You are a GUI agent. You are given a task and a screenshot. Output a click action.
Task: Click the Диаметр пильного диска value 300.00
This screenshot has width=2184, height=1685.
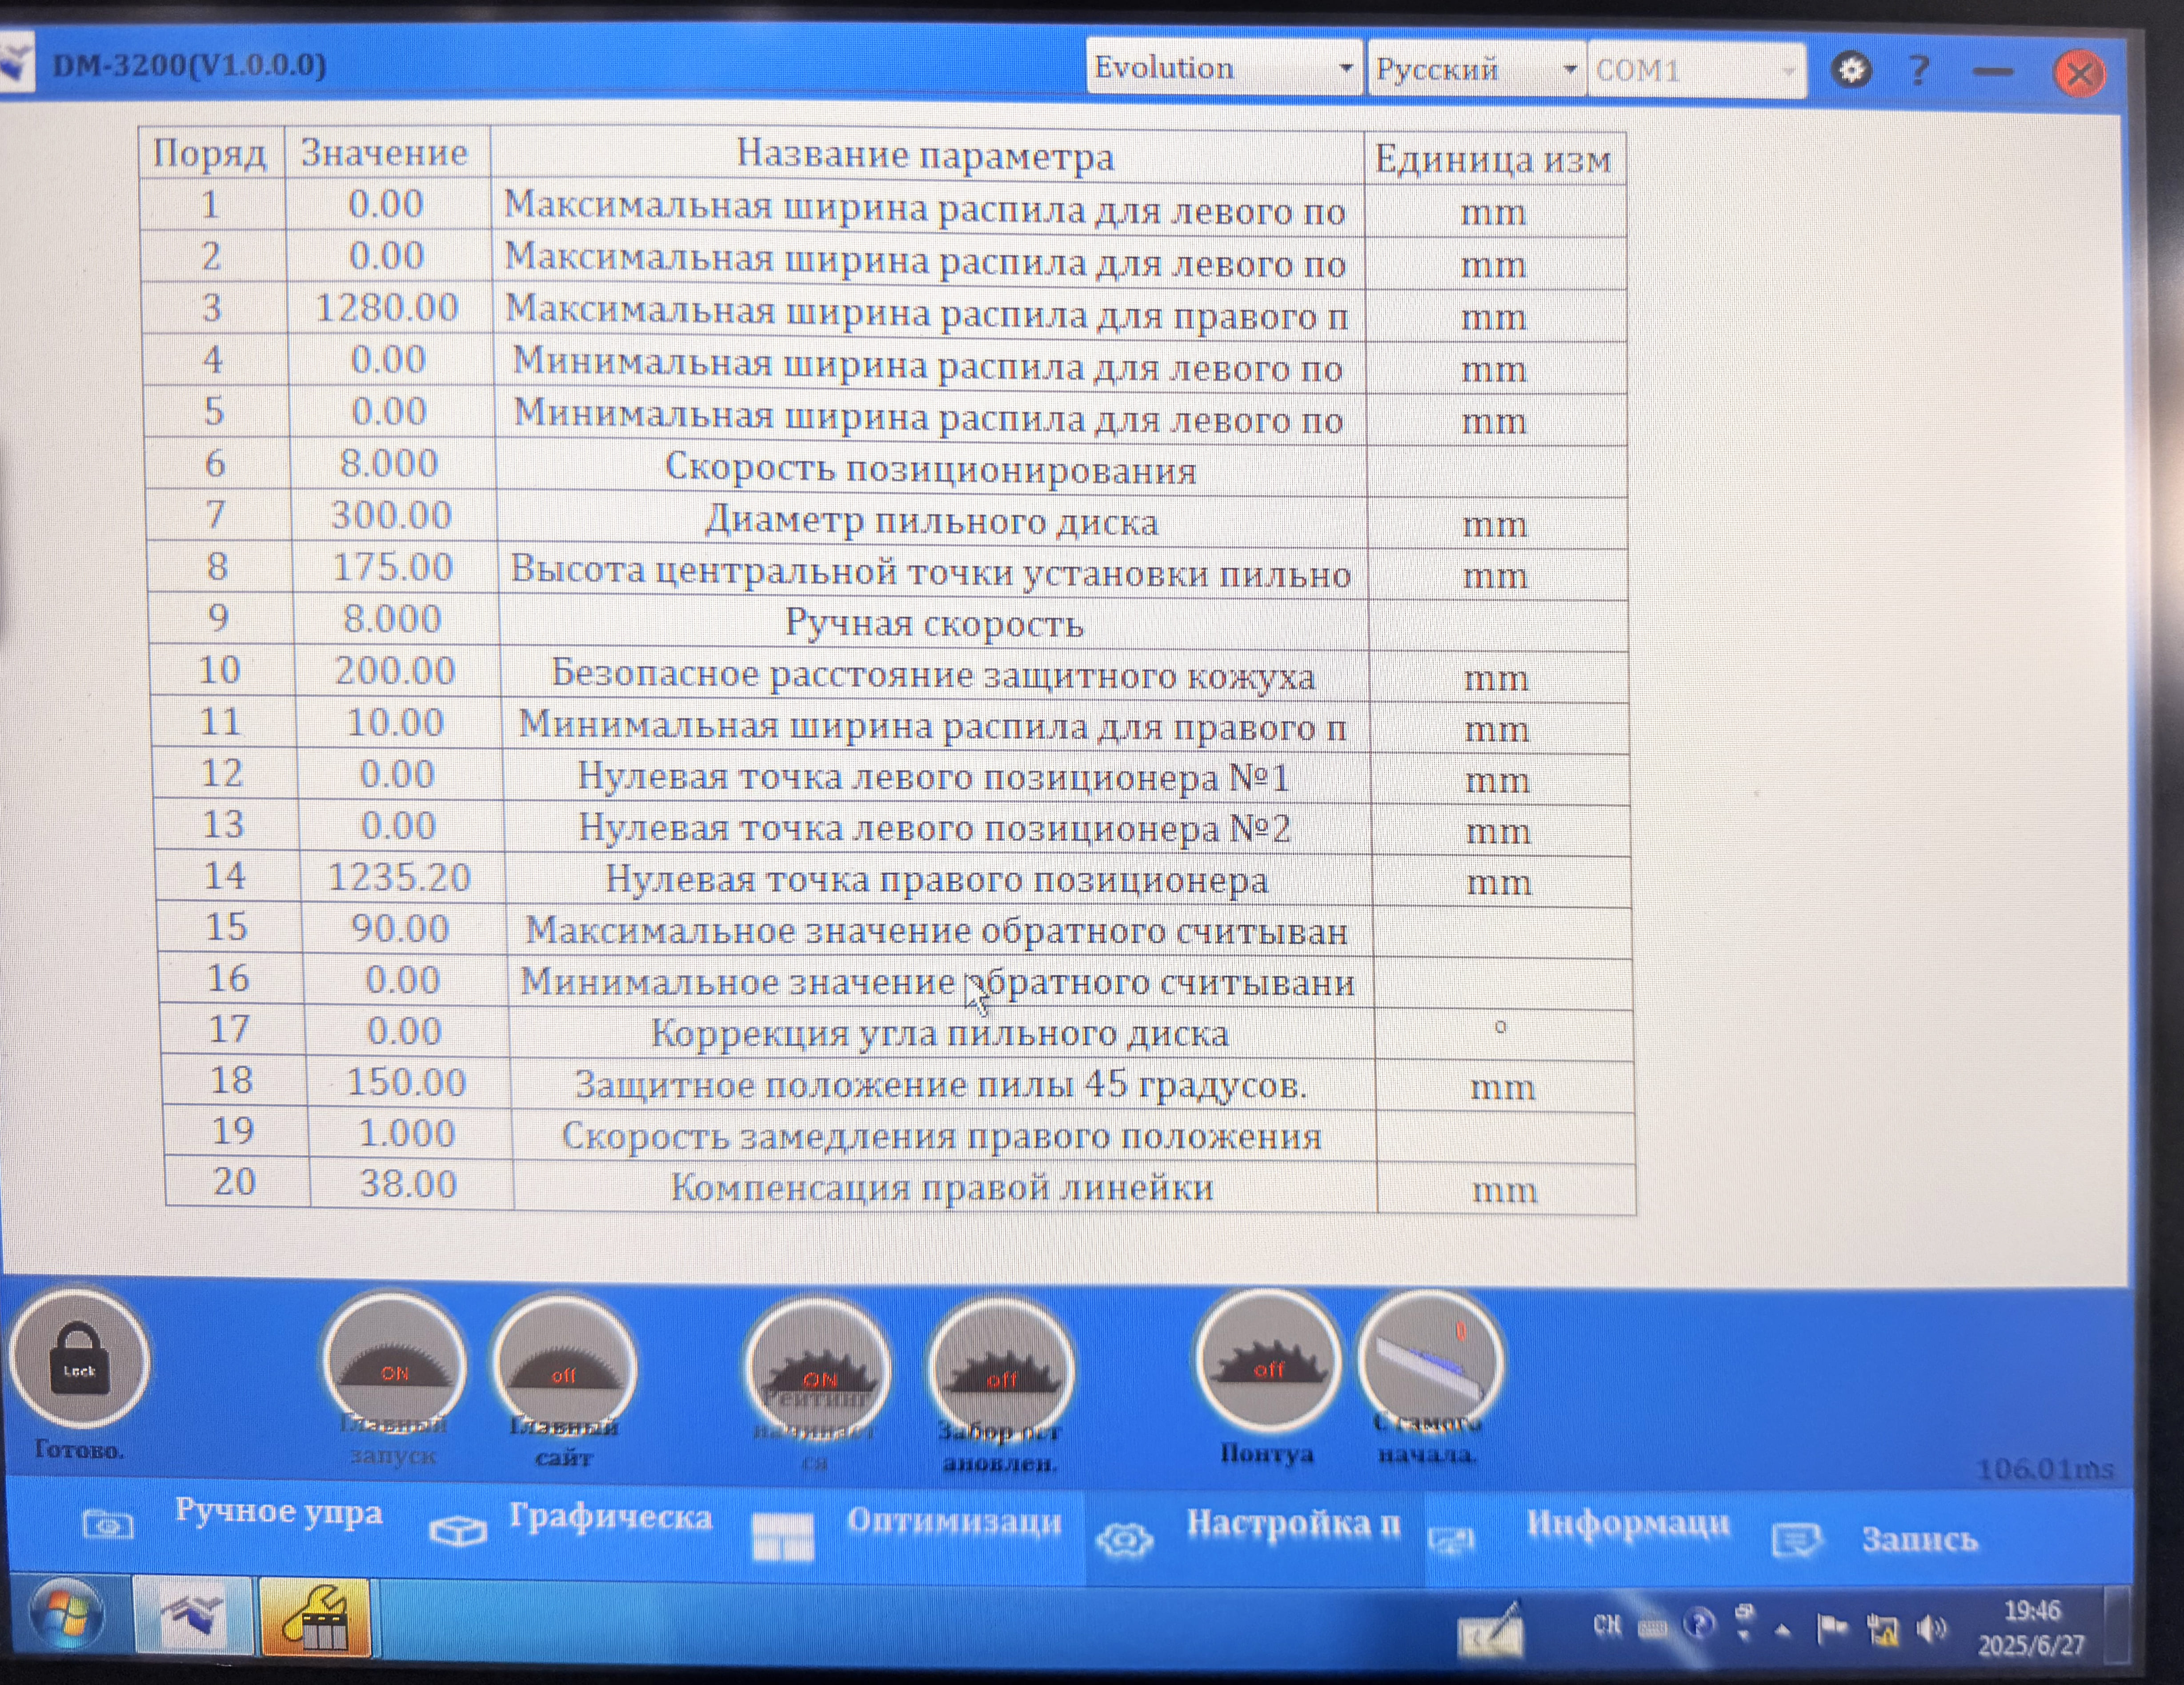click(x=392, y=515)
